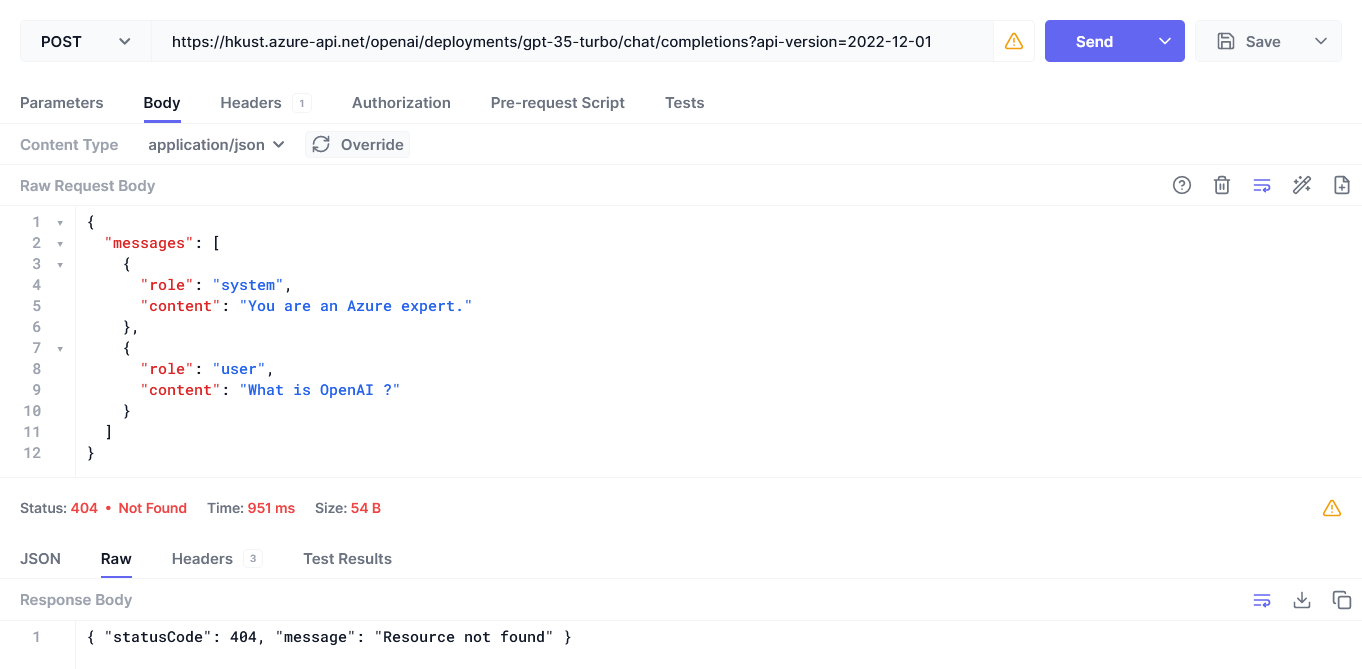Click the warning icon next to response status
1362x669 pixels.
(1331, 508)
